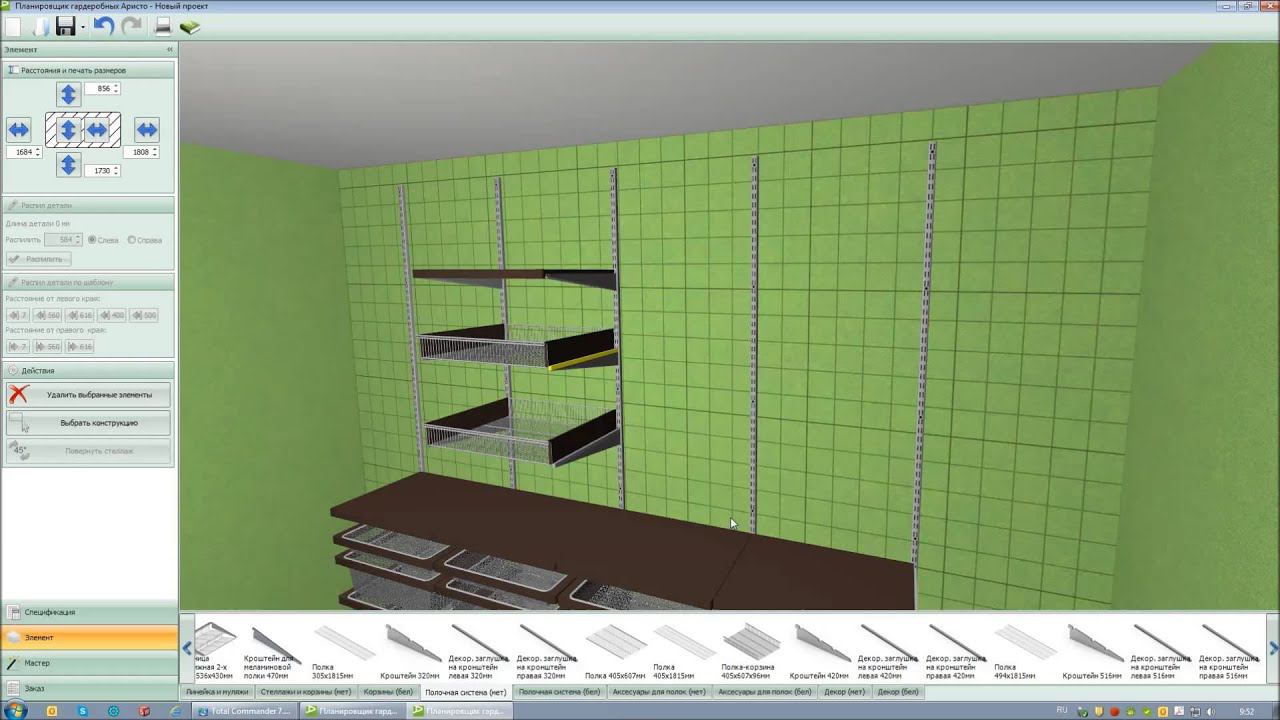The height and width of the screenshot is (720, 1280).
Task: Click the bottom distance vertical arrow button
Action: coord(68,164)
